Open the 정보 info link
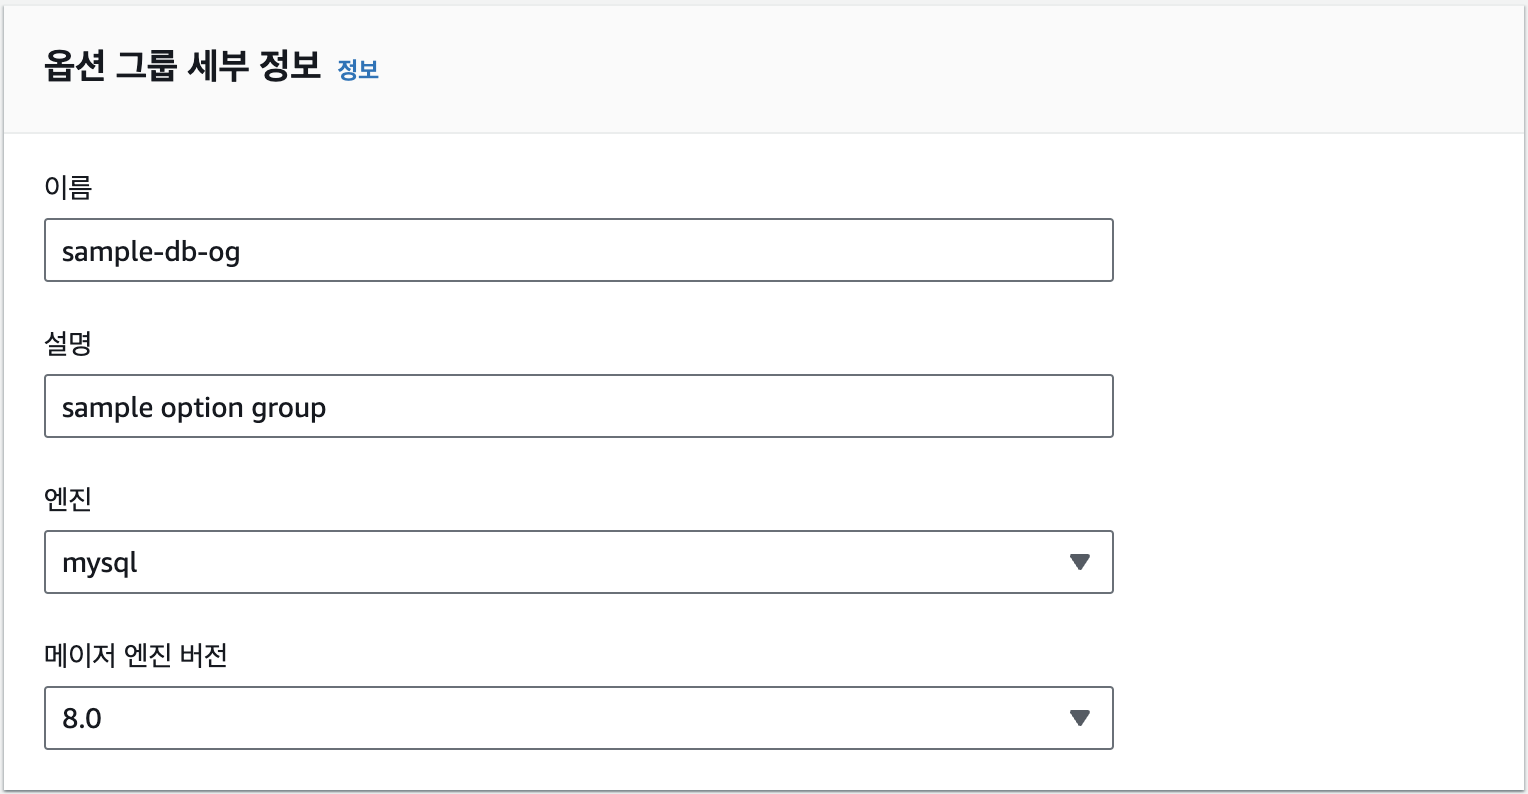Screen dimensions: 1528x794 358,70
